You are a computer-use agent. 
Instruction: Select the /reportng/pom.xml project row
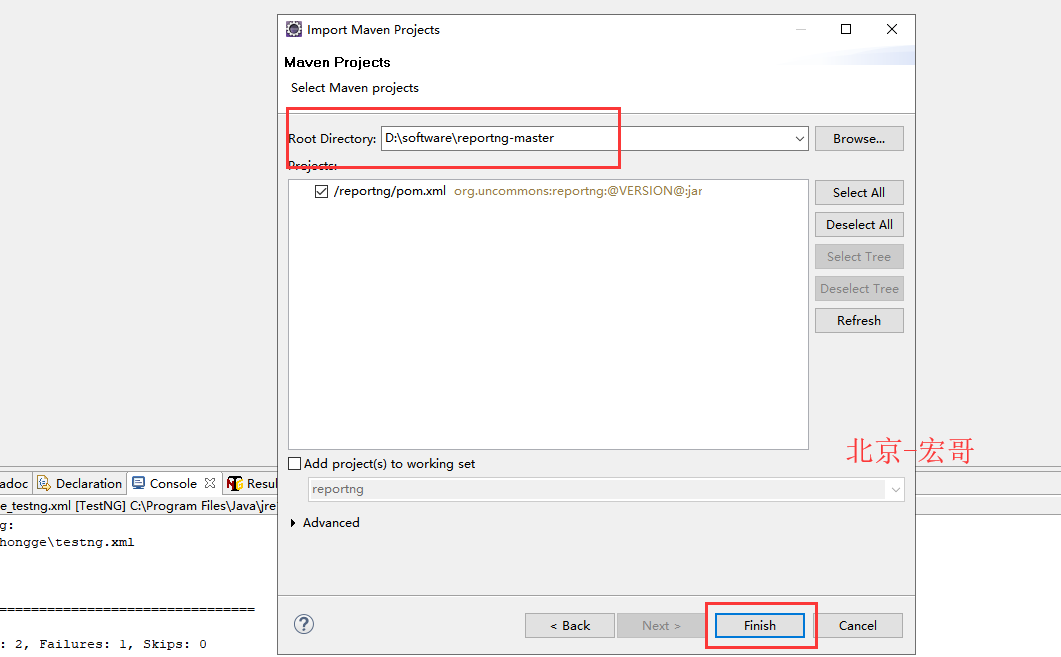[x=548, y=191]
